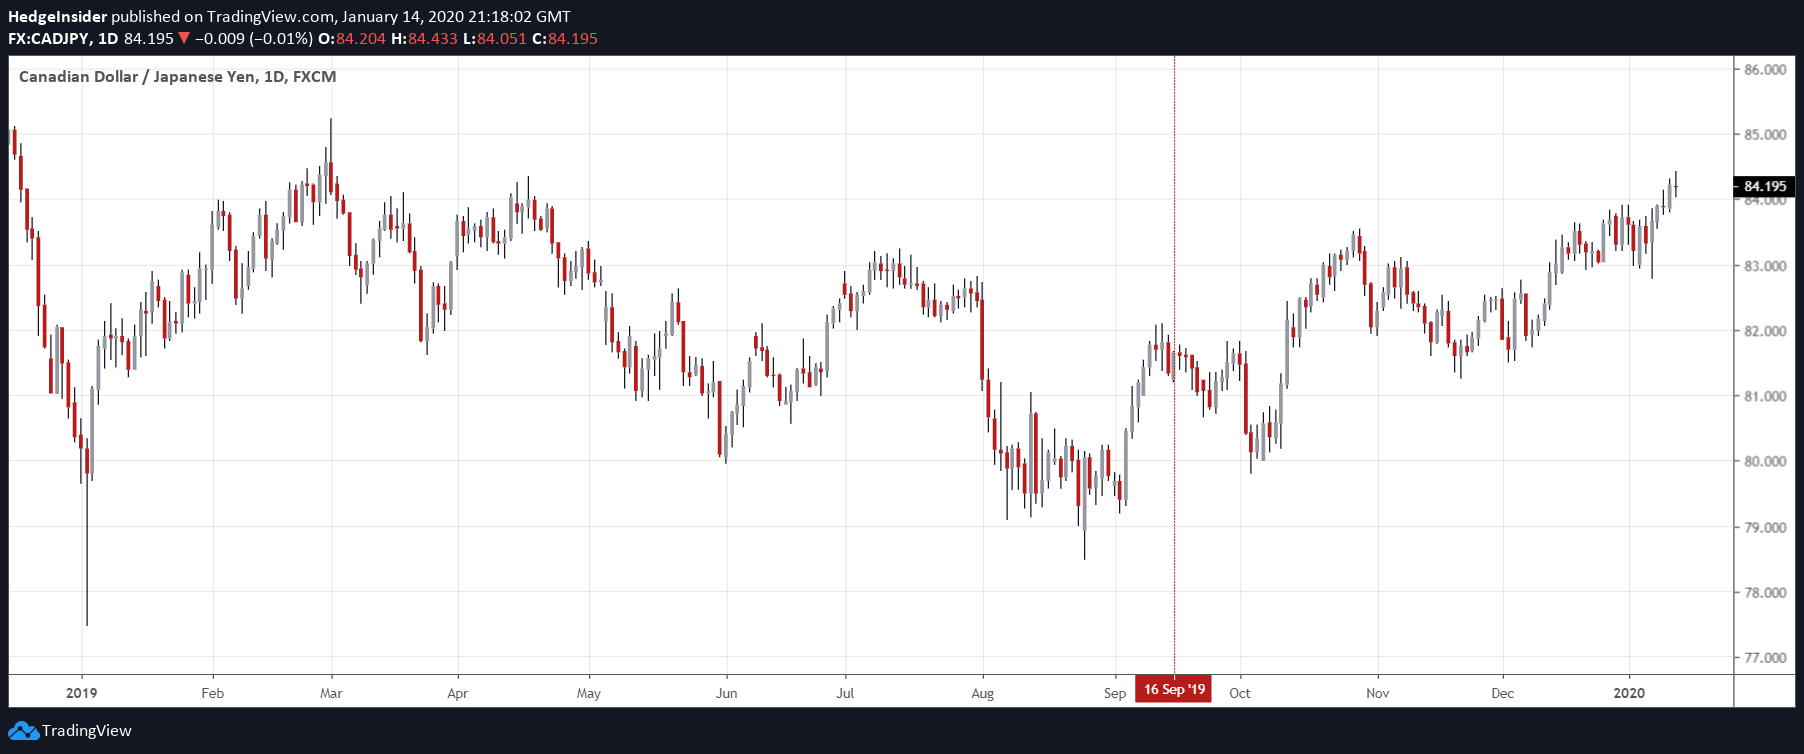Click the 80.000 price axis label
The image size is (1804, 754).
1765,461
